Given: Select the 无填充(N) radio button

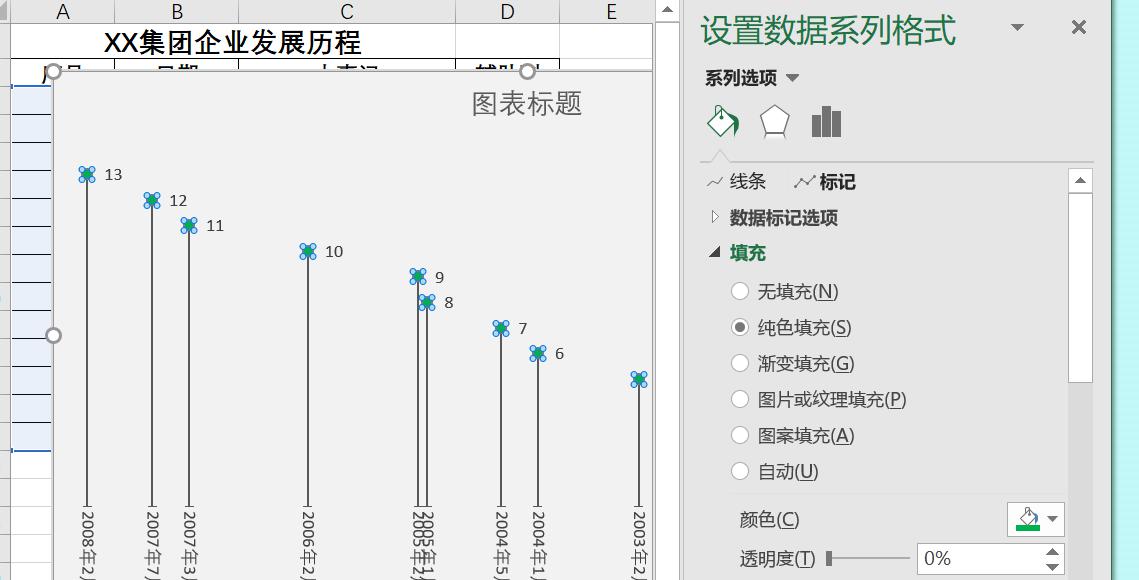Looking at the screenshot, I should coord(739,291).
